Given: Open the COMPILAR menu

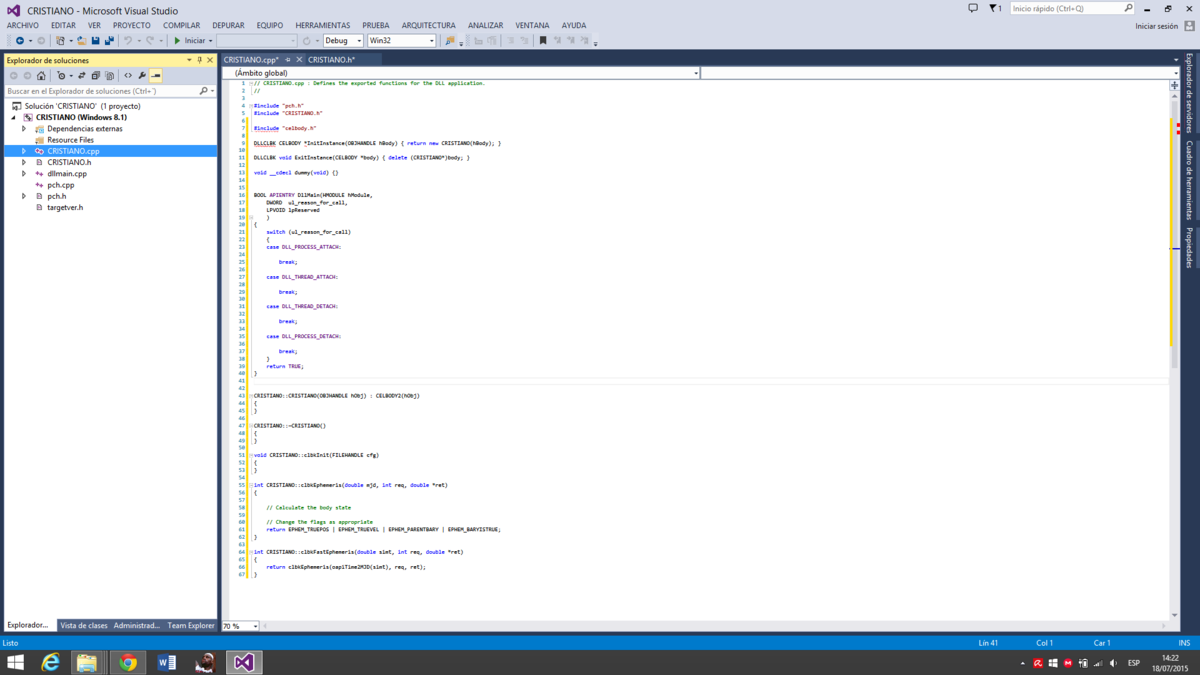Looking at the screenshot, I should [x=181, y=25].
